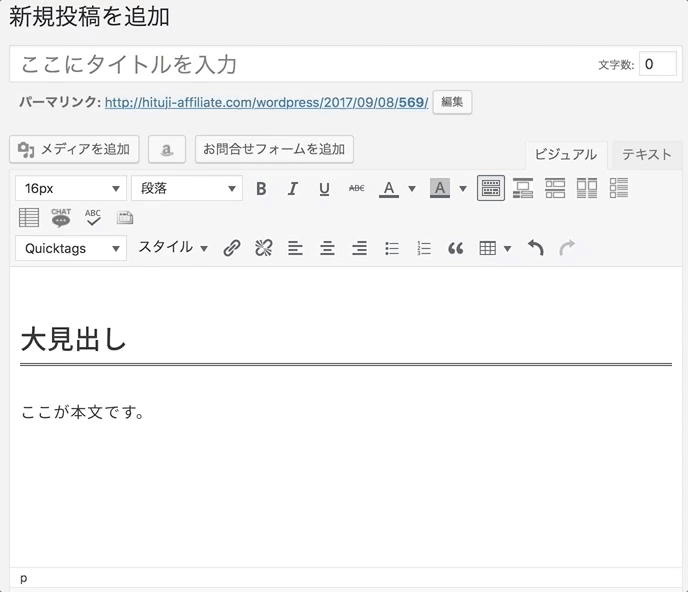Image resolution: width=688 pixels, height=592 pixels.
Task: Insert two-row layout block icon
Action: pyautogui.click(x=555, y=188)
